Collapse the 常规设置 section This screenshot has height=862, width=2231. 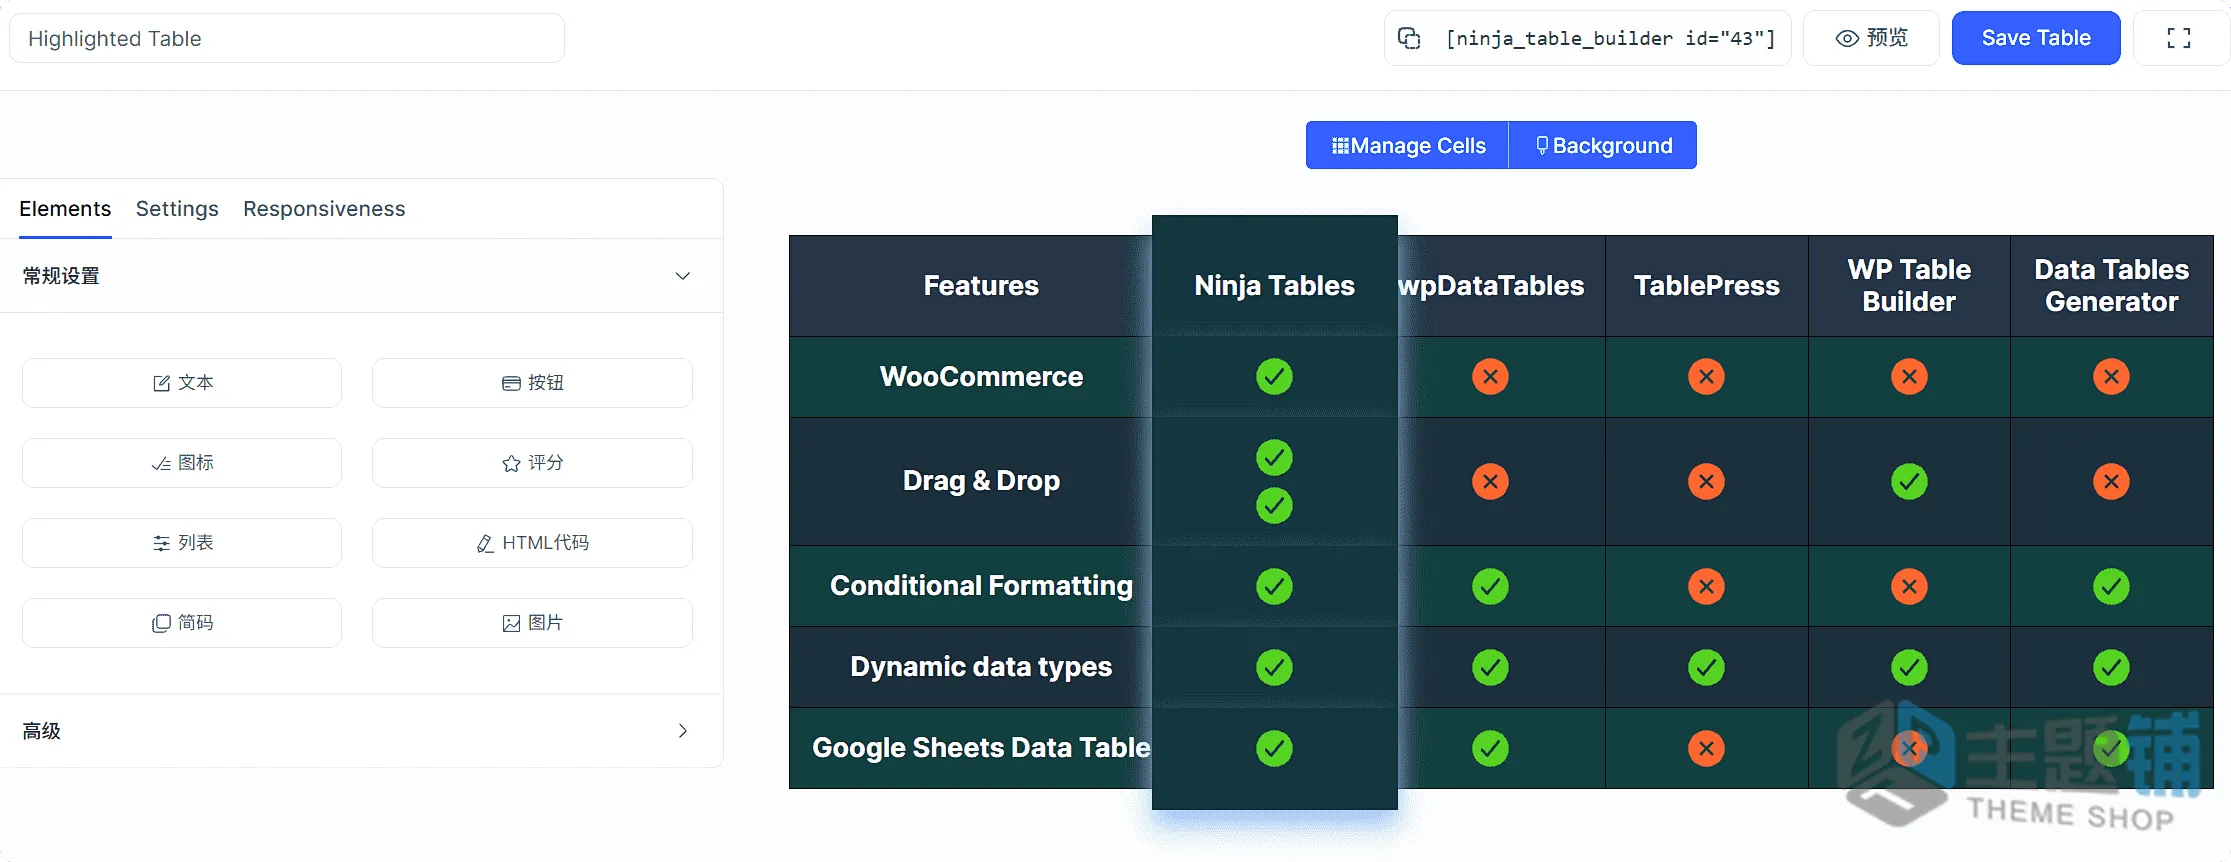[361, 275]
